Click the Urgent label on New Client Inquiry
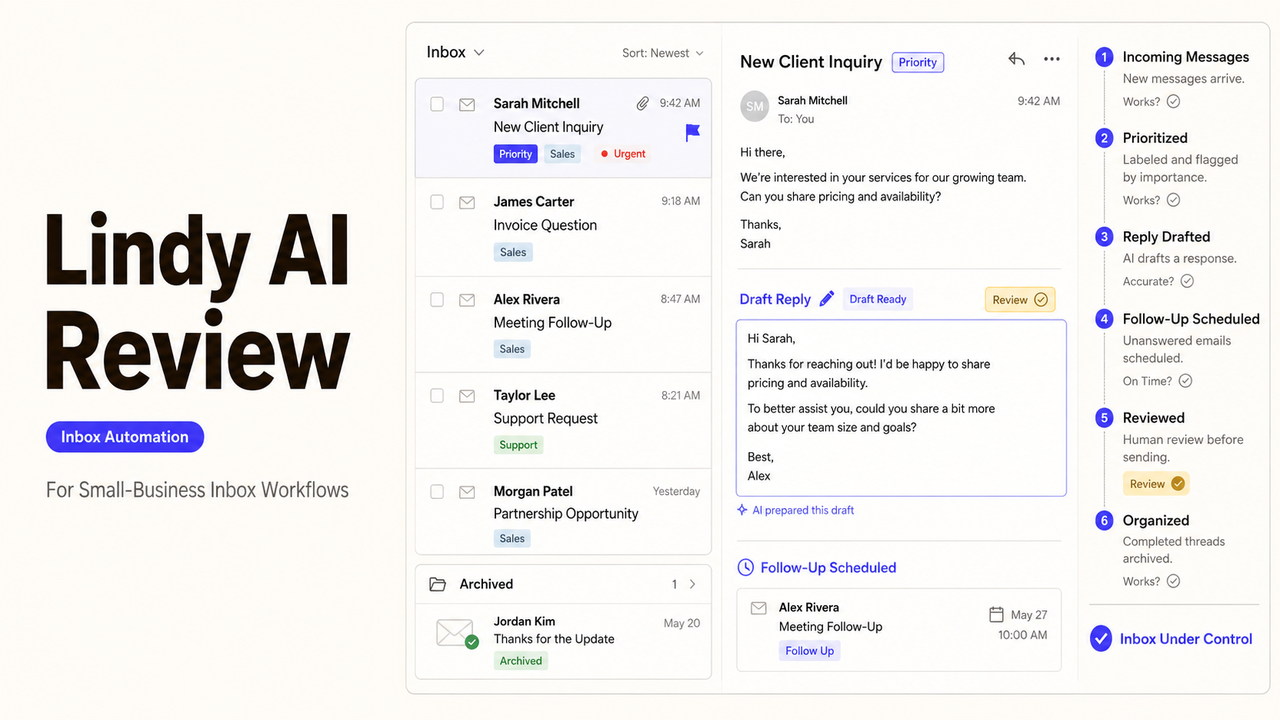The height and width of the screenshot is (720, 1280). [x=622, y=154]
